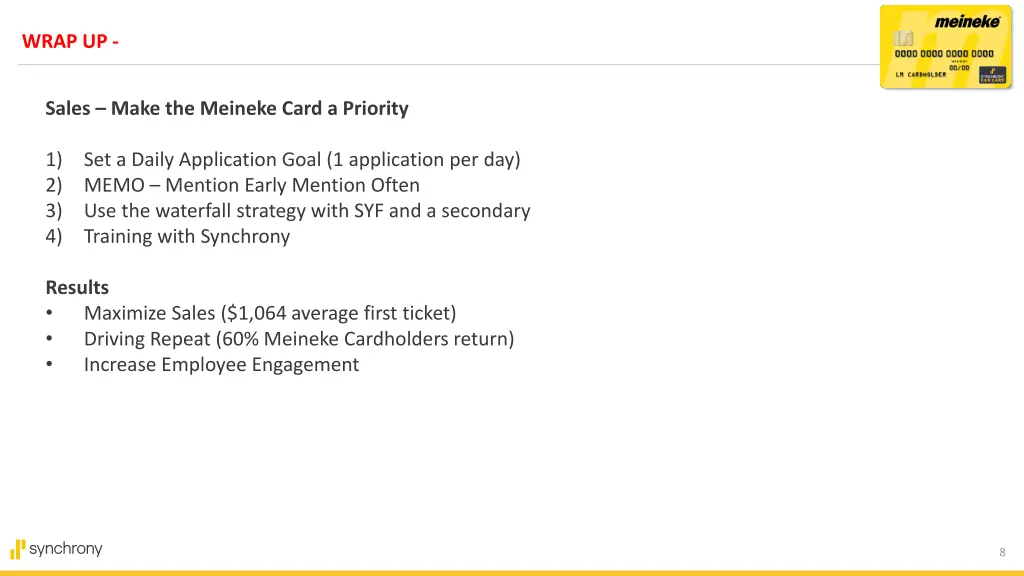Click the Synchrony wordmark text
Screen dimensions: 1024x576
pos(66,549)
